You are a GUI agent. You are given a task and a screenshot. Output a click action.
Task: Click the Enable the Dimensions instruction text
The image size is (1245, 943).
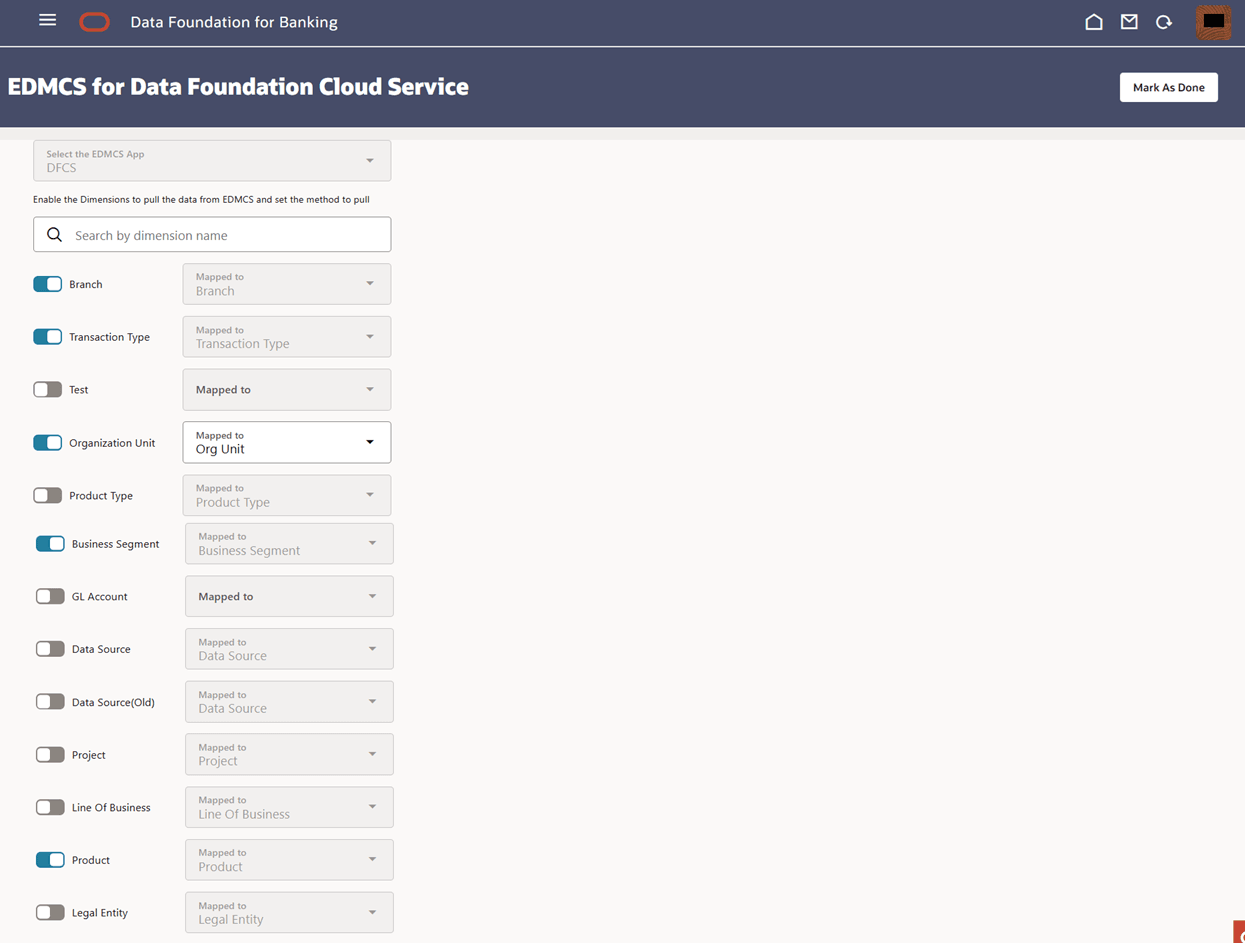coord(201,200)
